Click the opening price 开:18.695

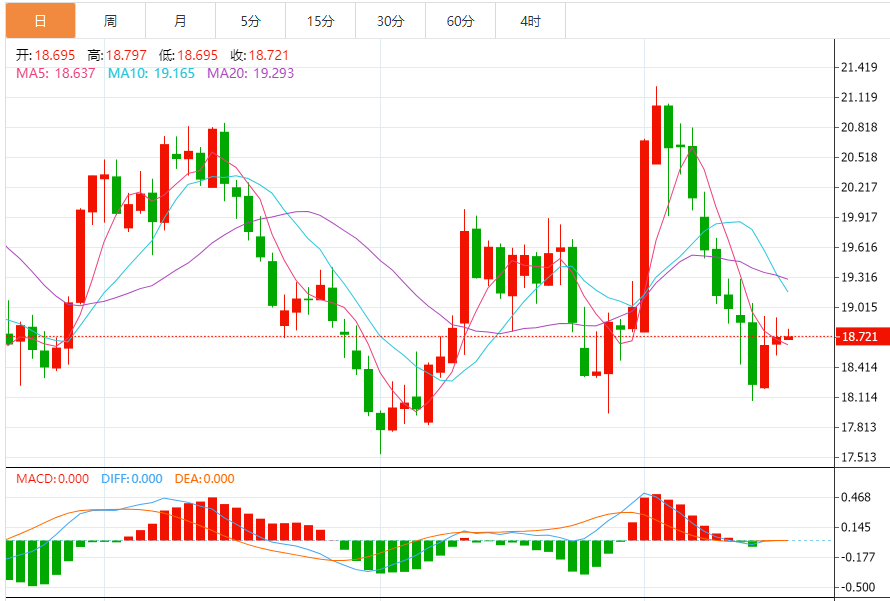[x=45, y=55]
